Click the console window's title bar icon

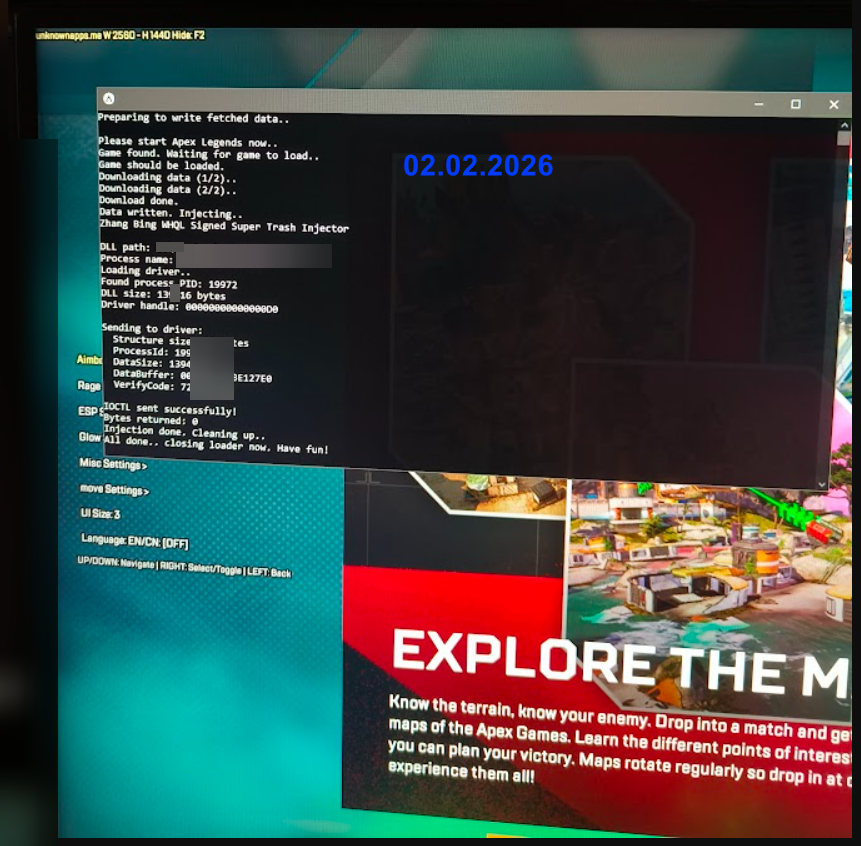(x=109, y=98)
